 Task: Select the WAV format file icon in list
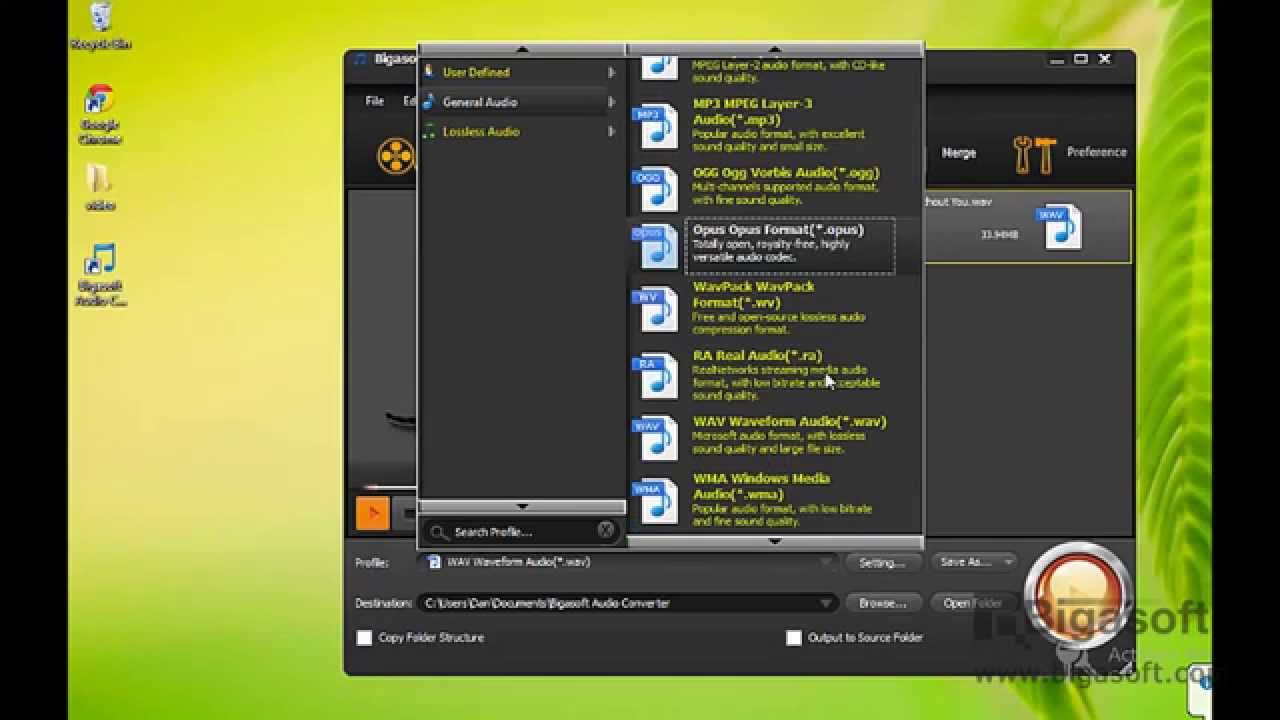pyautogui.click(x=656, y=437)
